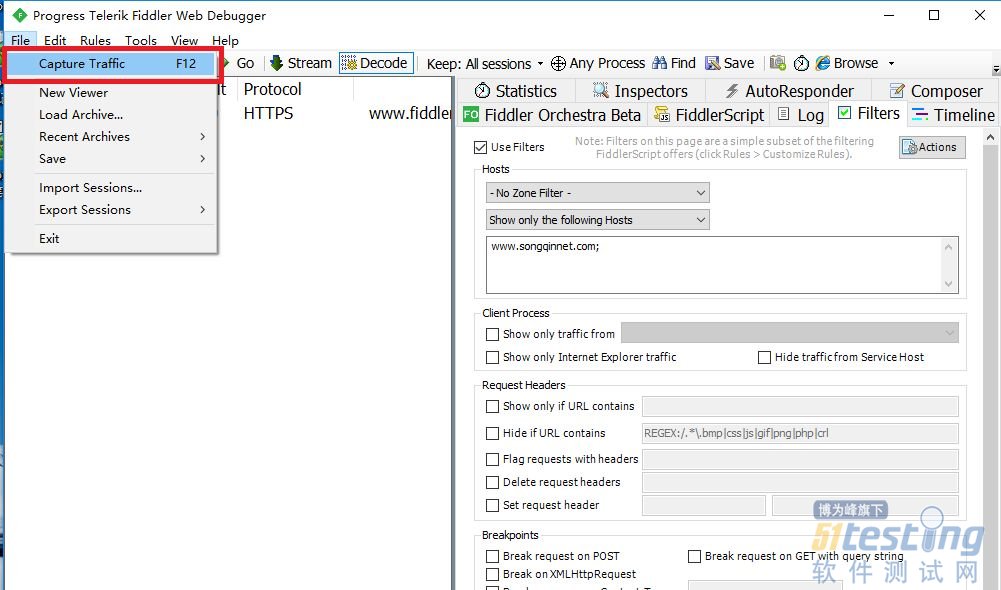Toggle the Decode toolbar button
Image resolution: width=1001 pixels, height=590 pixels.
click(x=376, y=63)
